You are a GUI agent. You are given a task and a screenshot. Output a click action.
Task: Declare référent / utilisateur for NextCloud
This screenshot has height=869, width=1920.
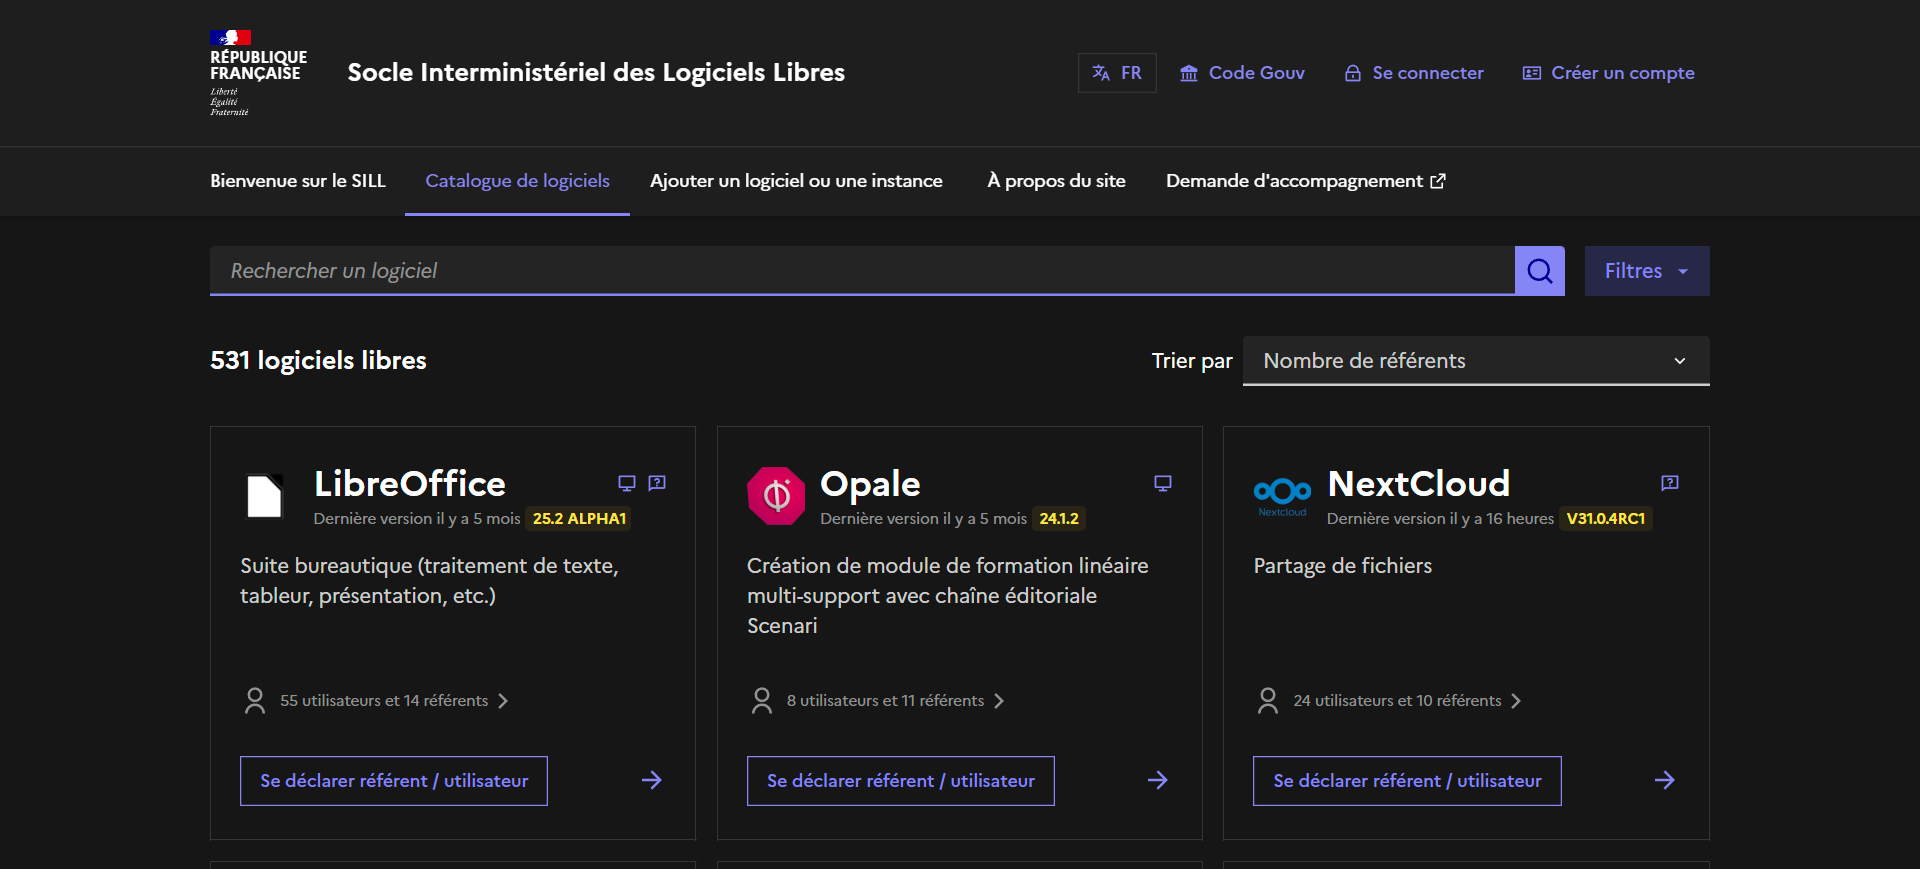(1407, 781)
